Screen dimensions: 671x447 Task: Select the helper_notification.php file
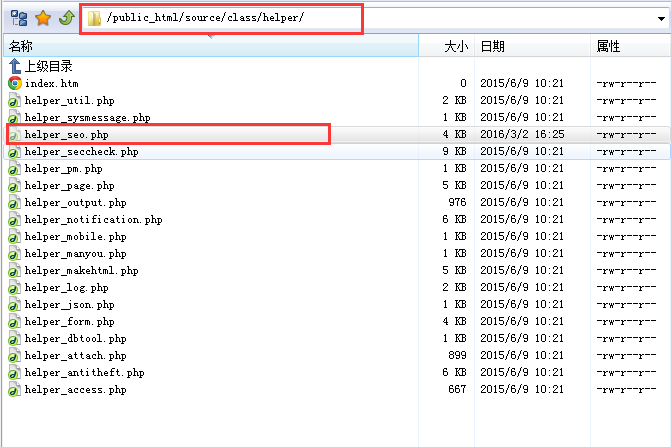pos(93,219)
